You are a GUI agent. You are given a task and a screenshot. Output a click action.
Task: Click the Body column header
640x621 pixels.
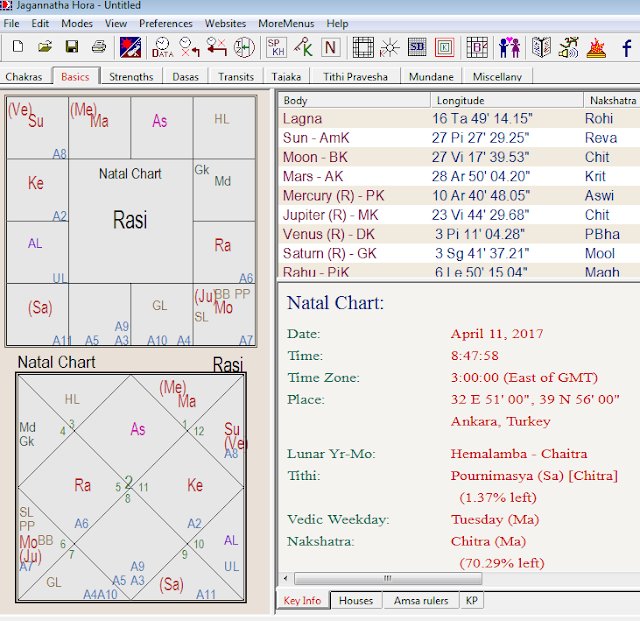click(354, 100)
